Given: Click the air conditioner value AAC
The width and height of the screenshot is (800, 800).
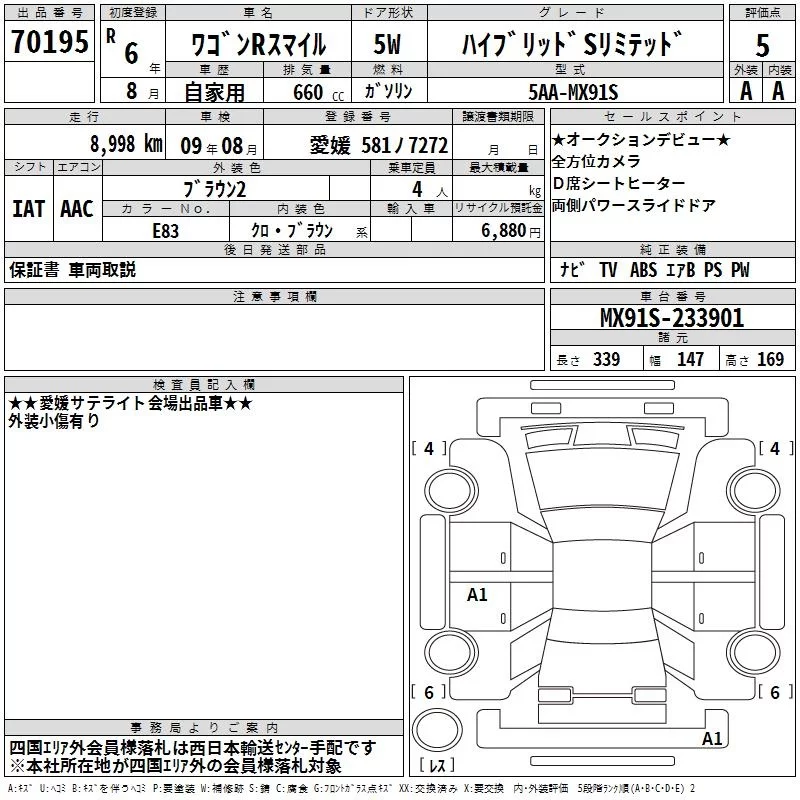Looking at the screenshot, I should (77, 209).
